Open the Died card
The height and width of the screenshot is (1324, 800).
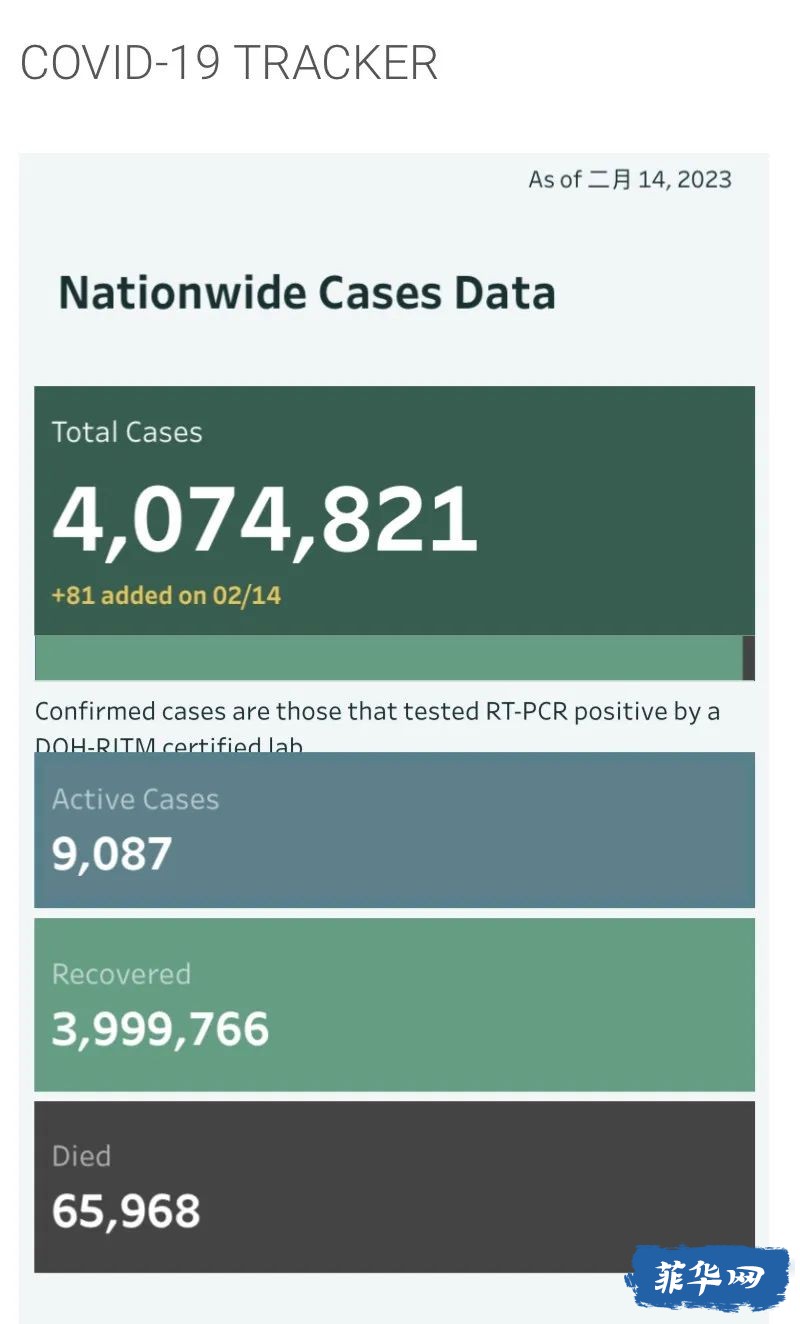click(x=394, y=1187)
